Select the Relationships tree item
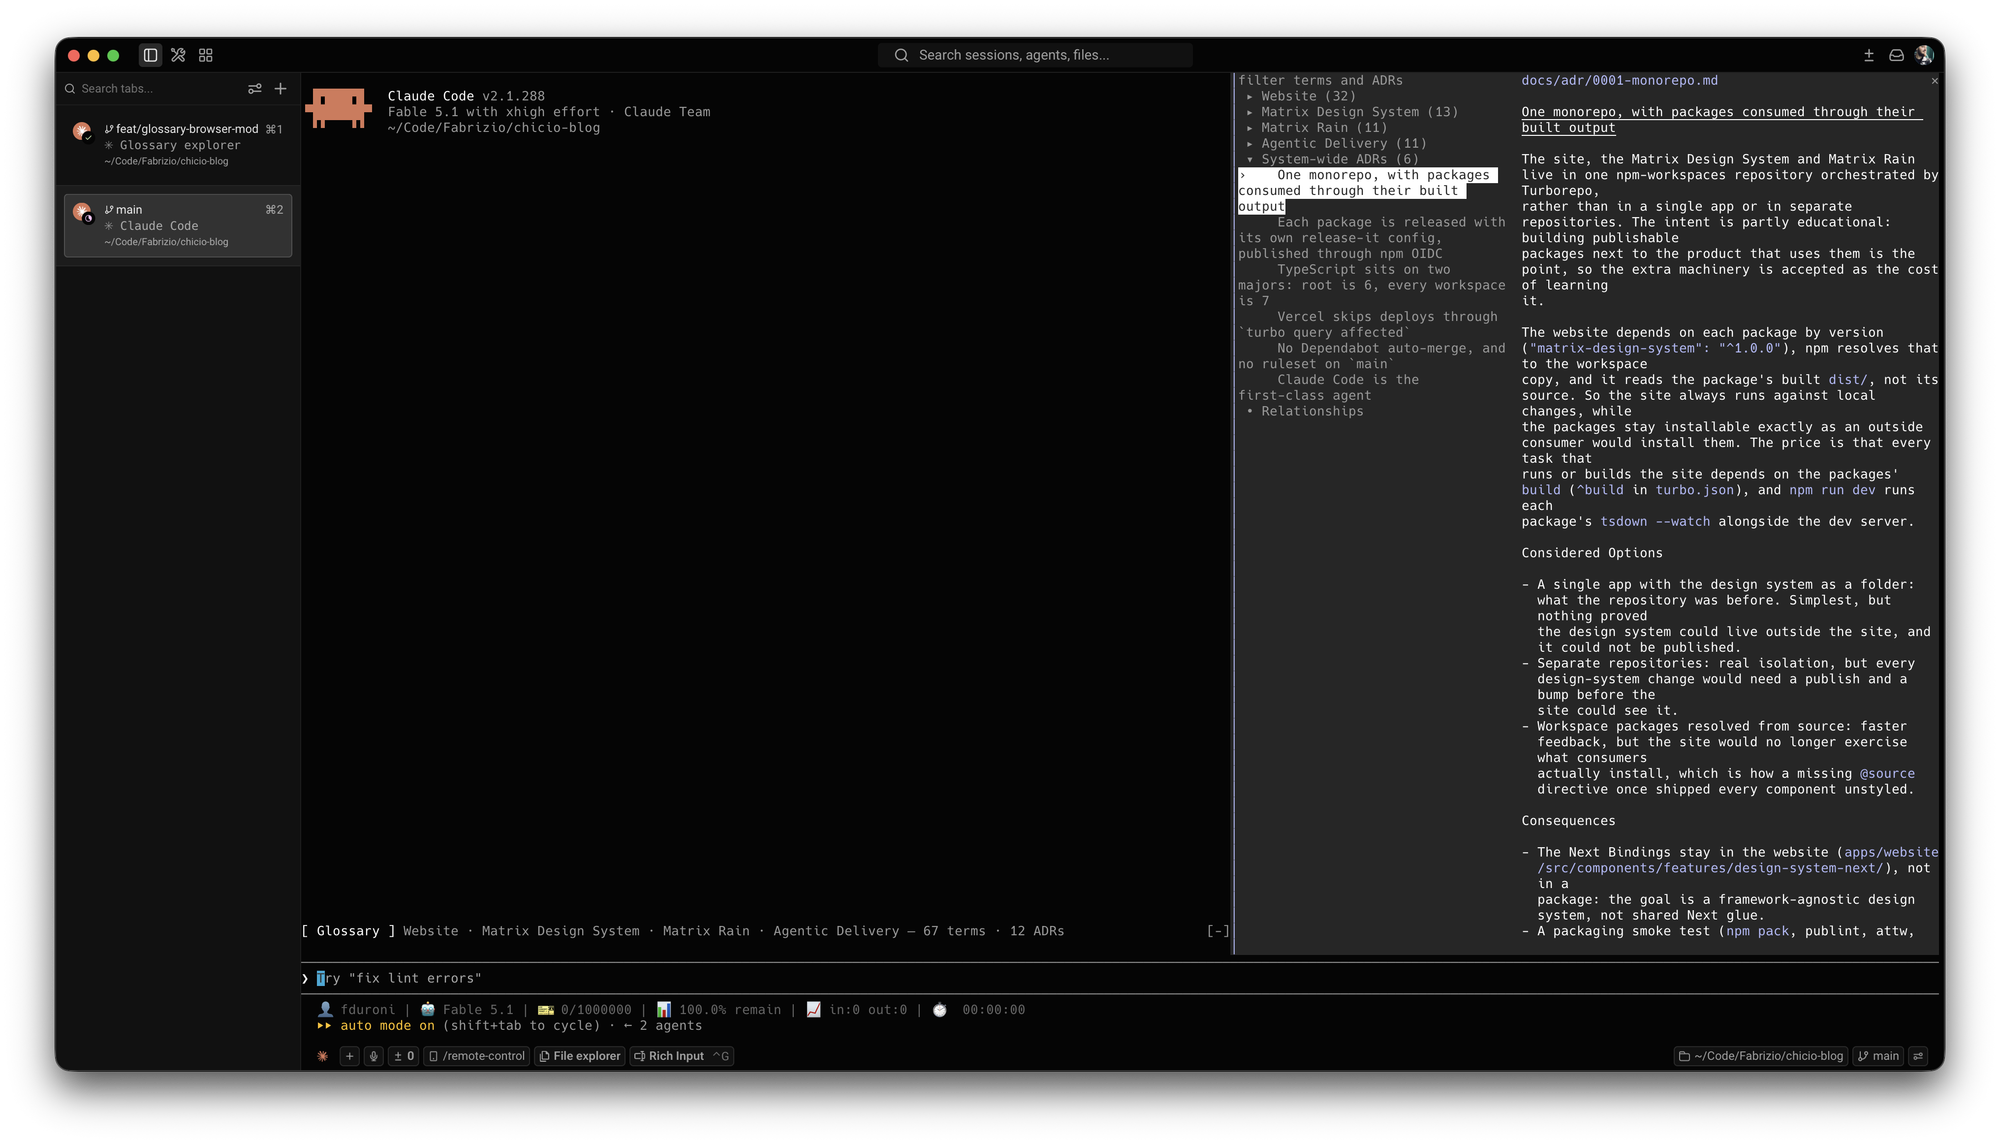This screenshot has height=1144, width=2000. click(x=1305, y=411)
